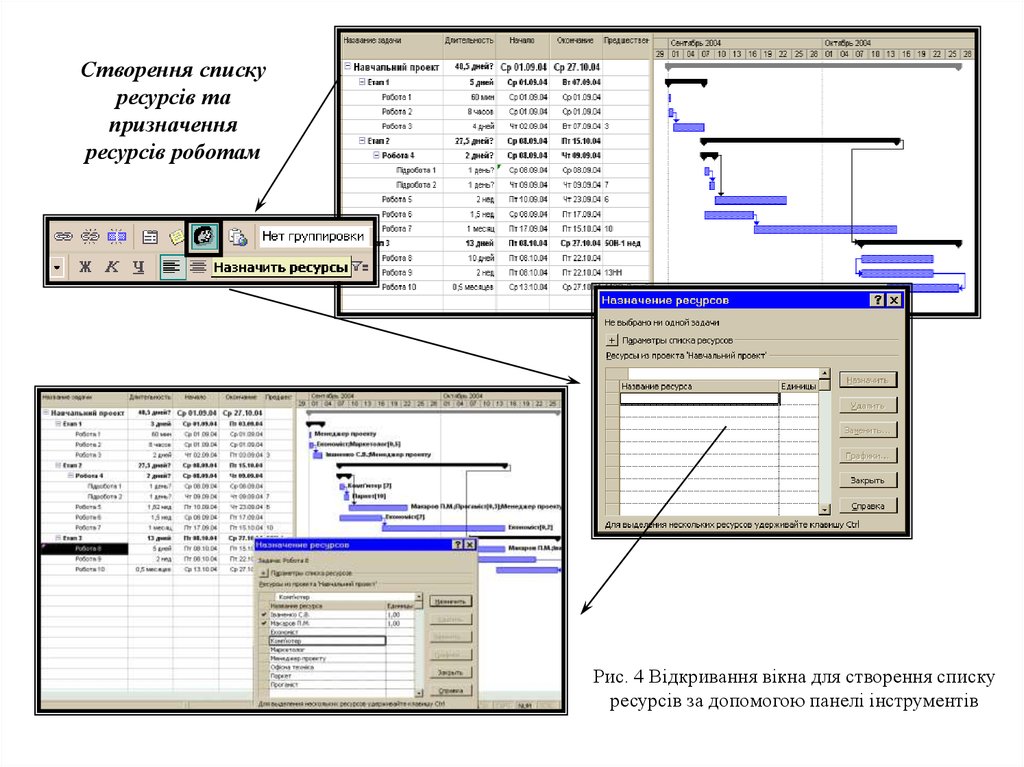This screenshot has height=767, width=1024.
Task: Click 'Название ресурса' header in large dialog
Action: click(x=699, y=386)
